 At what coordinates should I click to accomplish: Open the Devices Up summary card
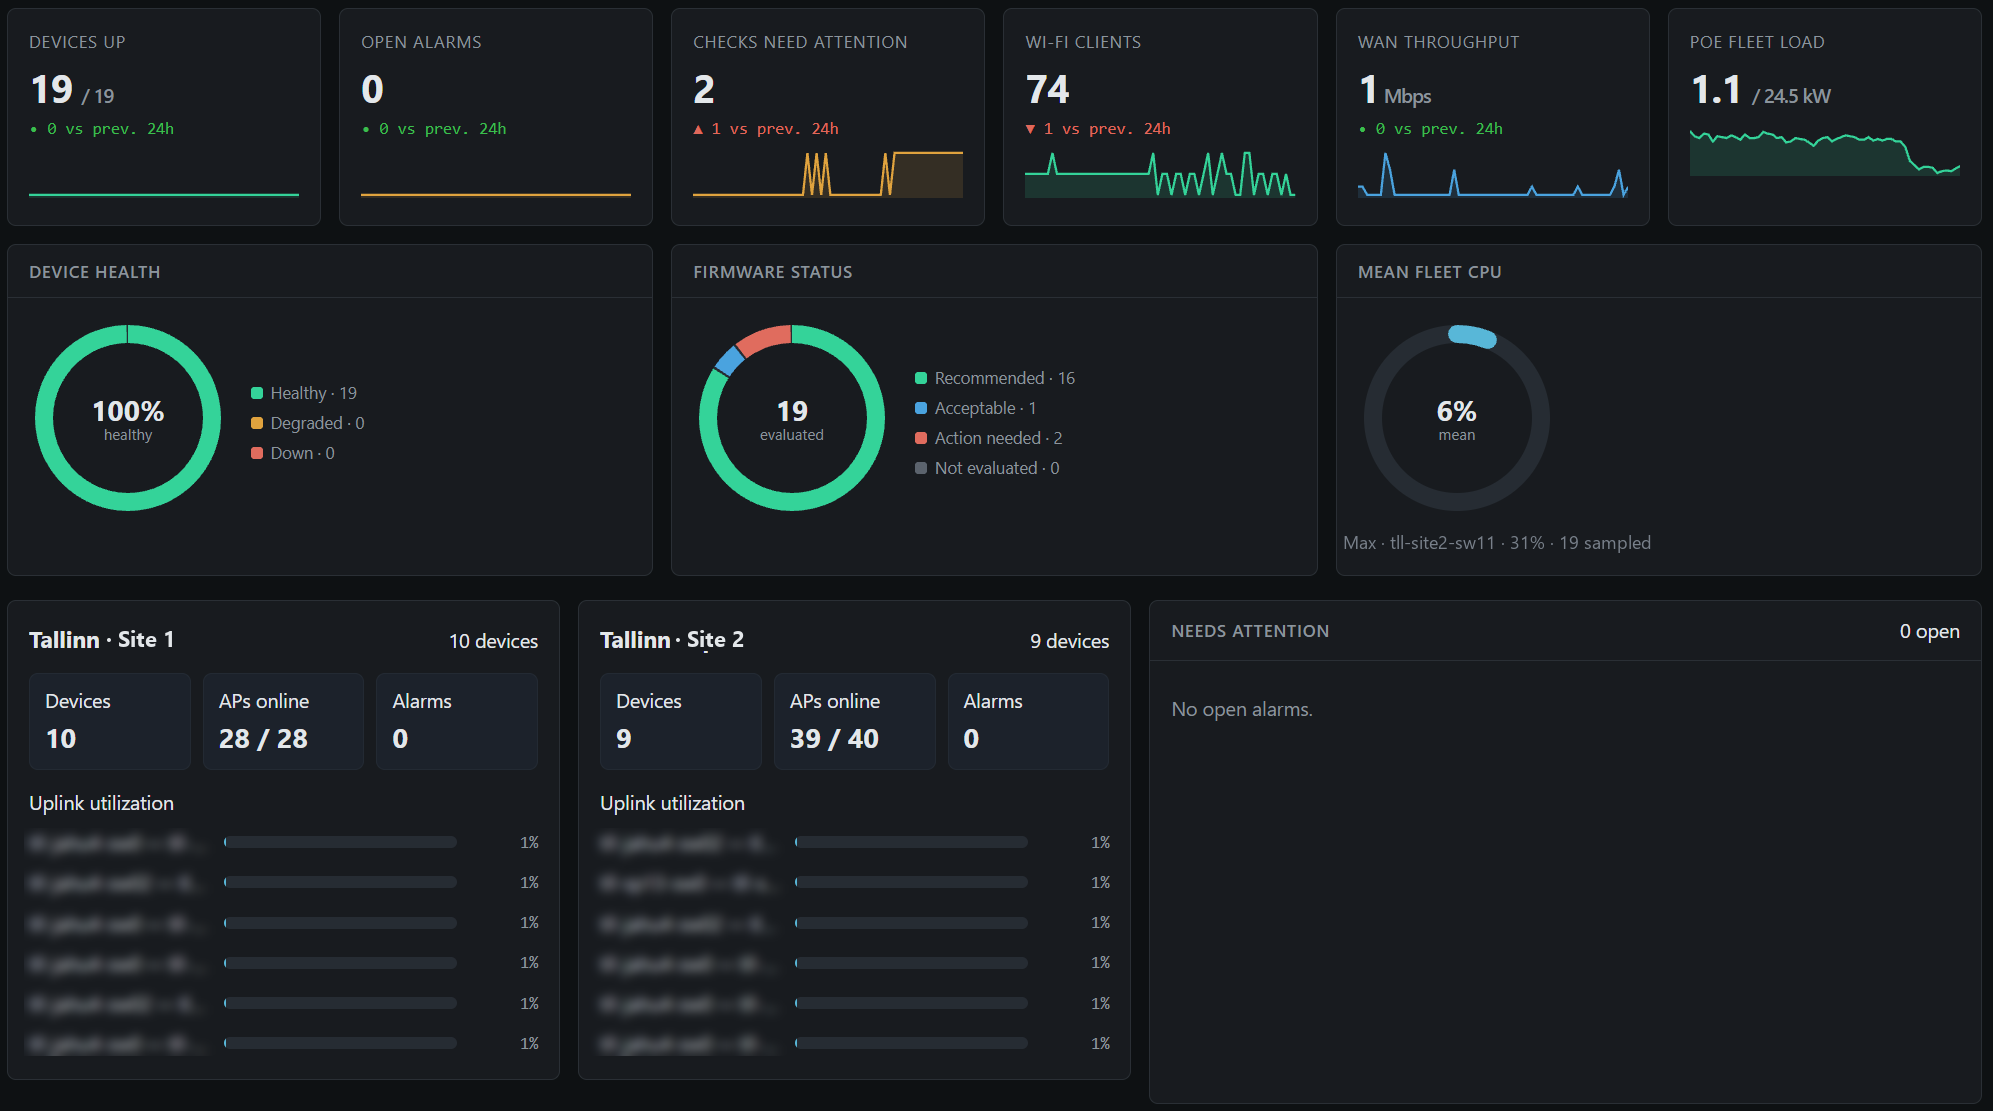pos(164,117)
